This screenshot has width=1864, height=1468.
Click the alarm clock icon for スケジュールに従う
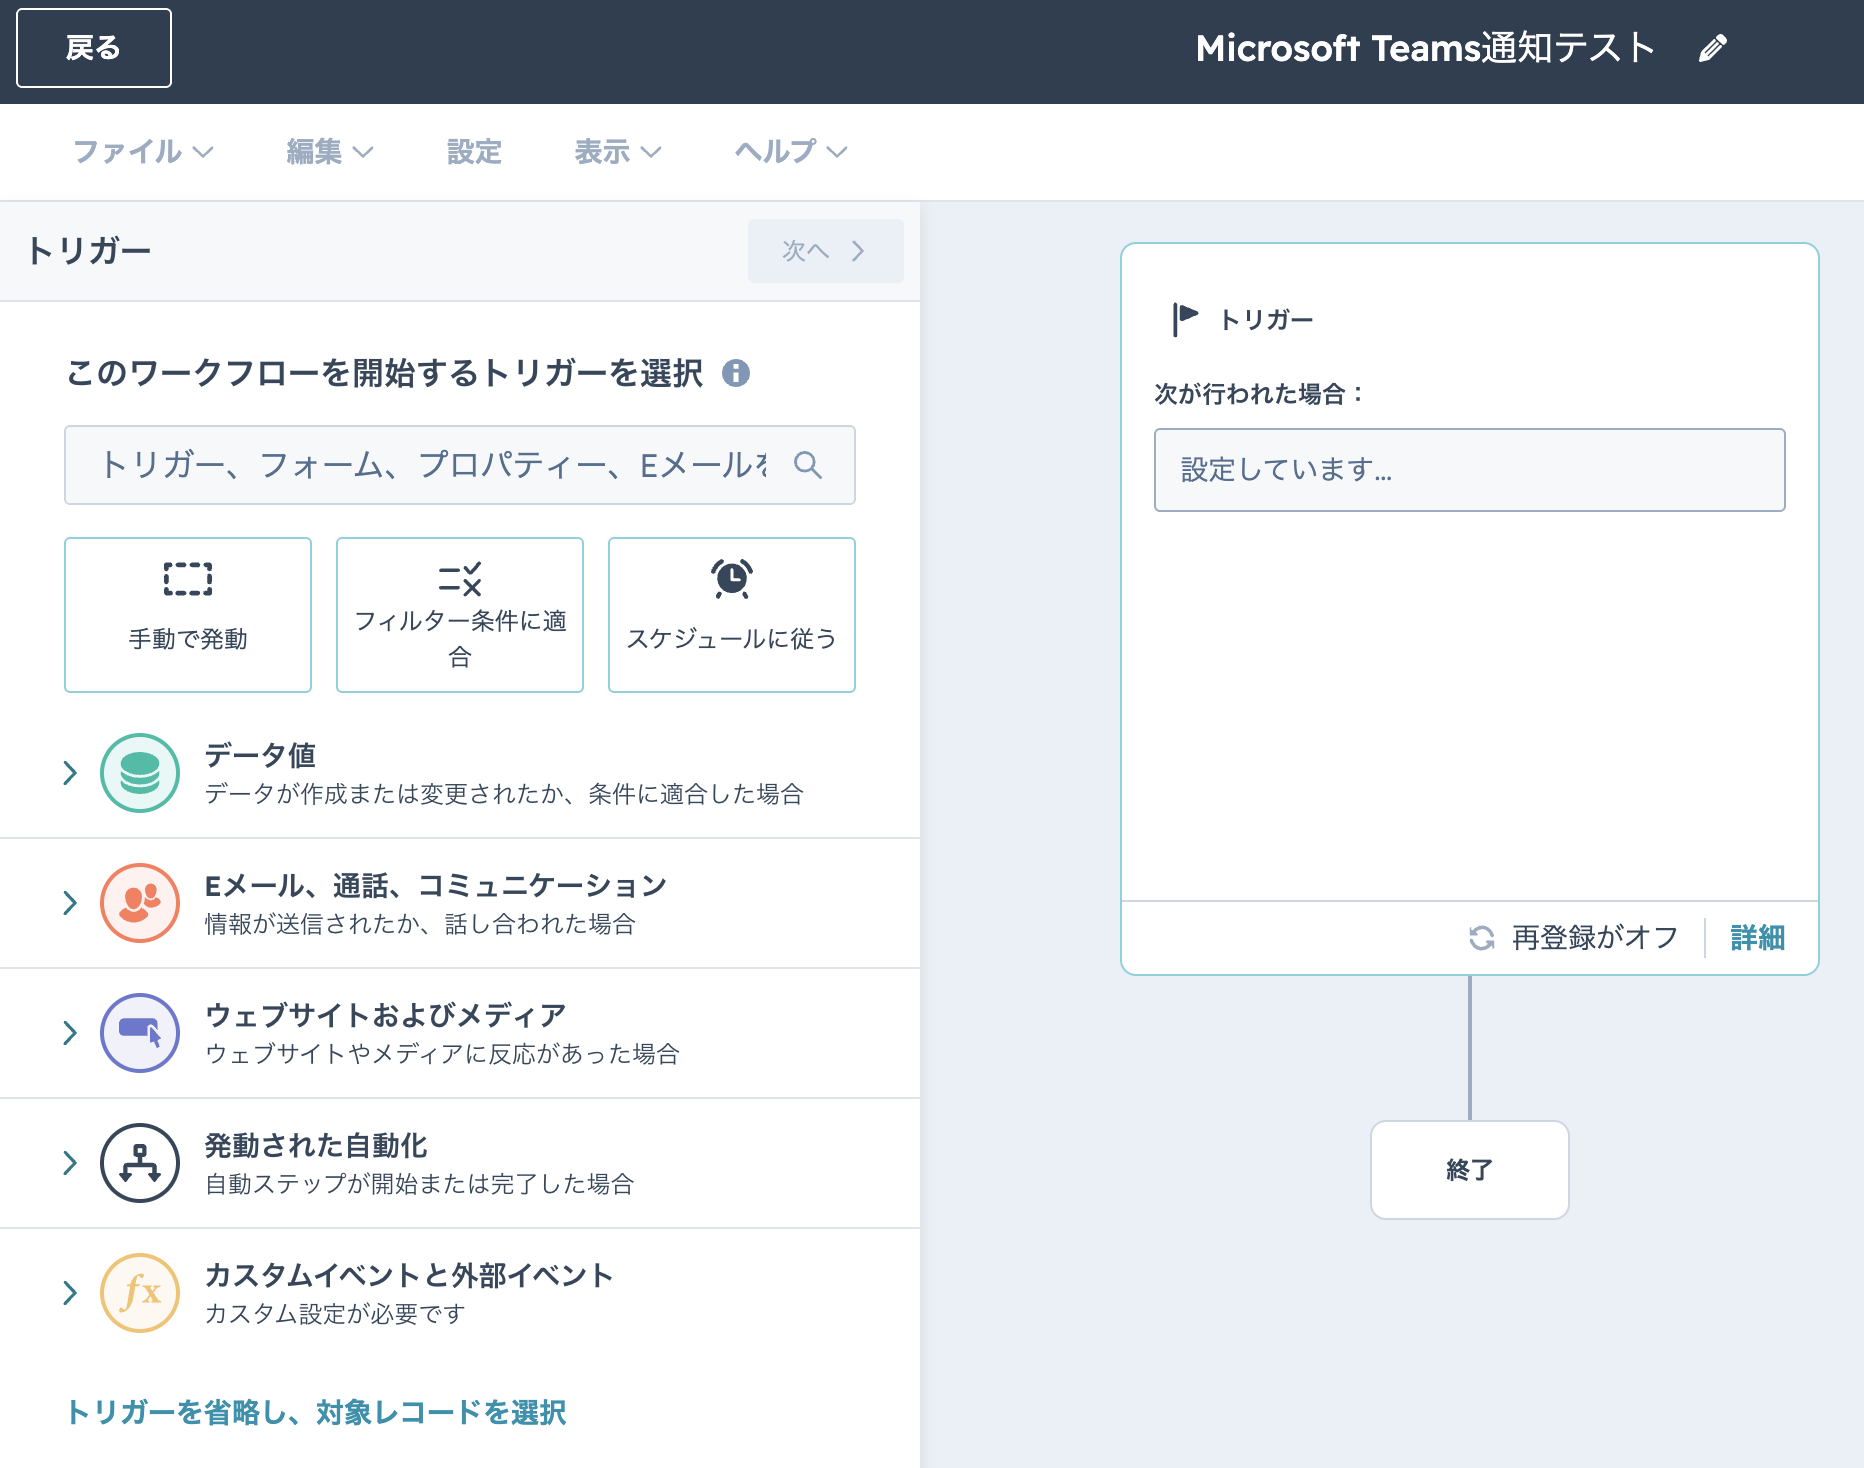732,579
